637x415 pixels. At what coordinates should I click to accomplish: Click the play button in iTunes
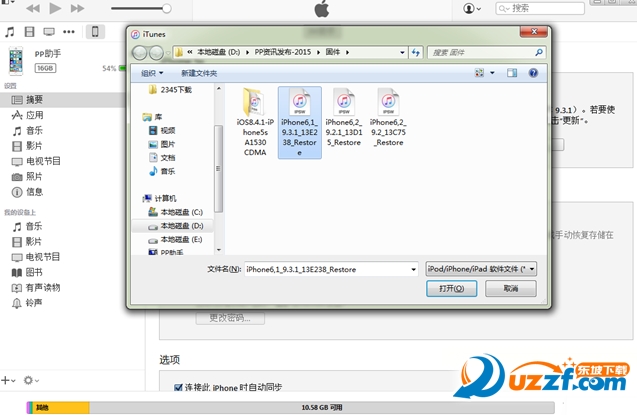tap(55, 8)
